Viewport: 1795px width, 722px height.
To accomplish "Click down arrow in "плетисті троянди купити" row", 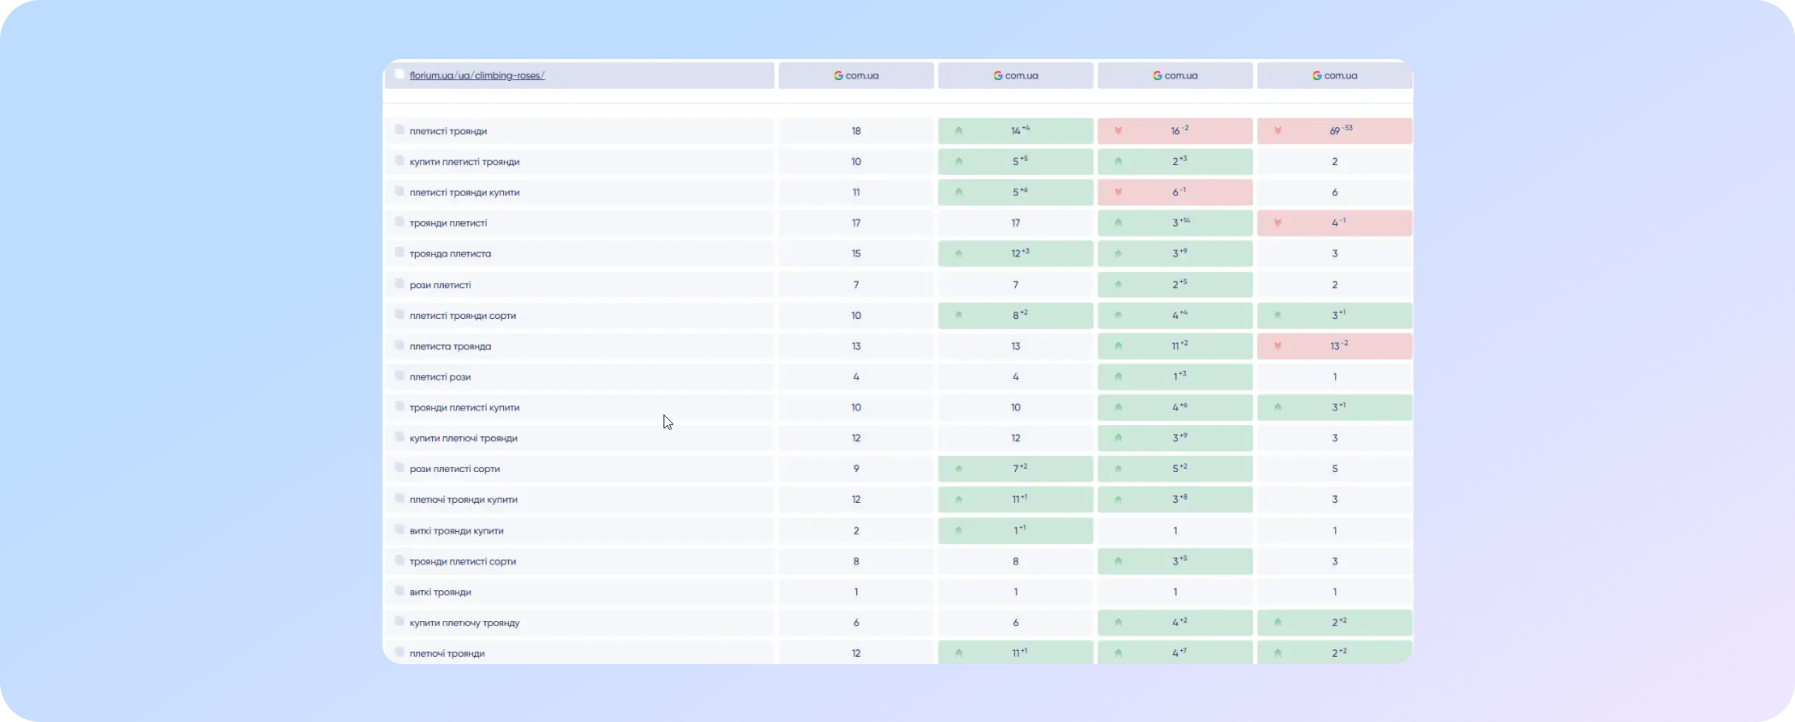I will tap(1118, 192).
